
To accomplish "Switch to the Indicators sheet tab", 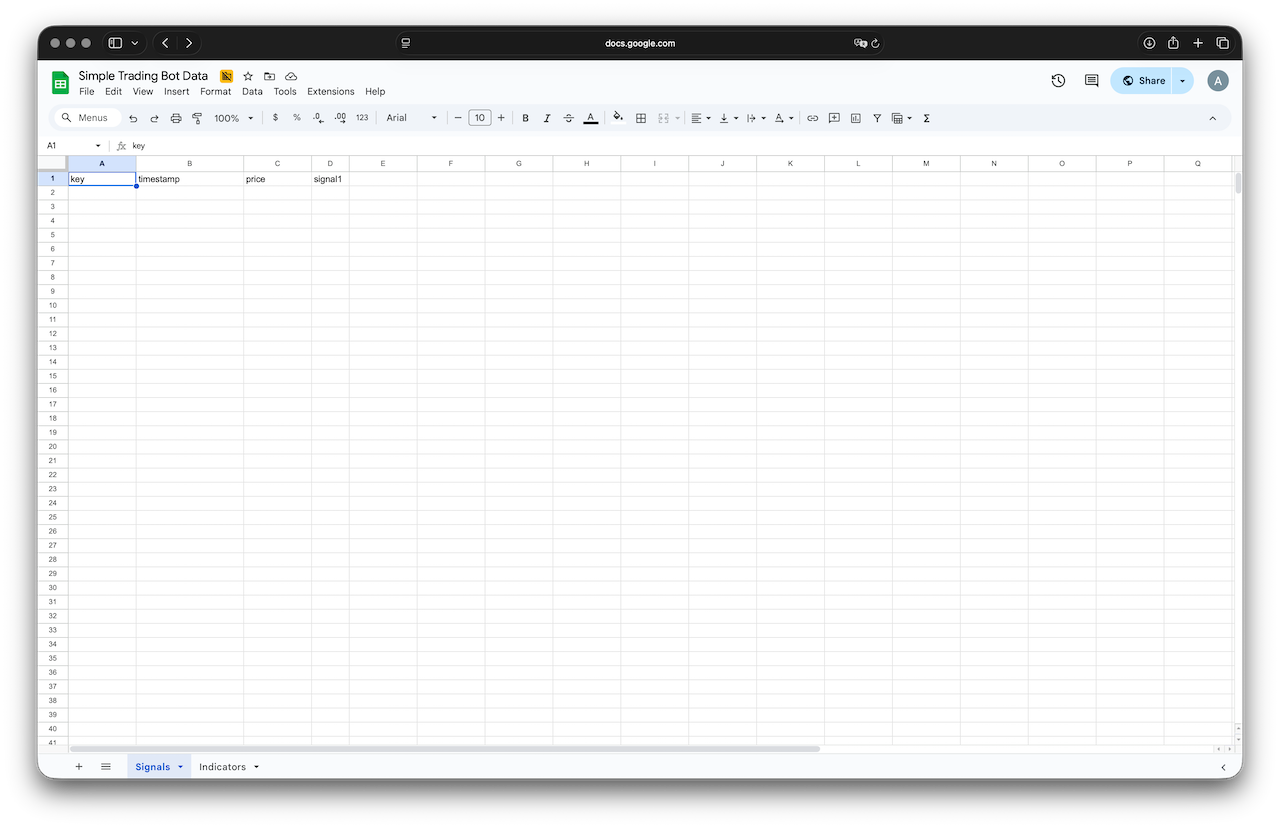I will [x=222, y=767].
